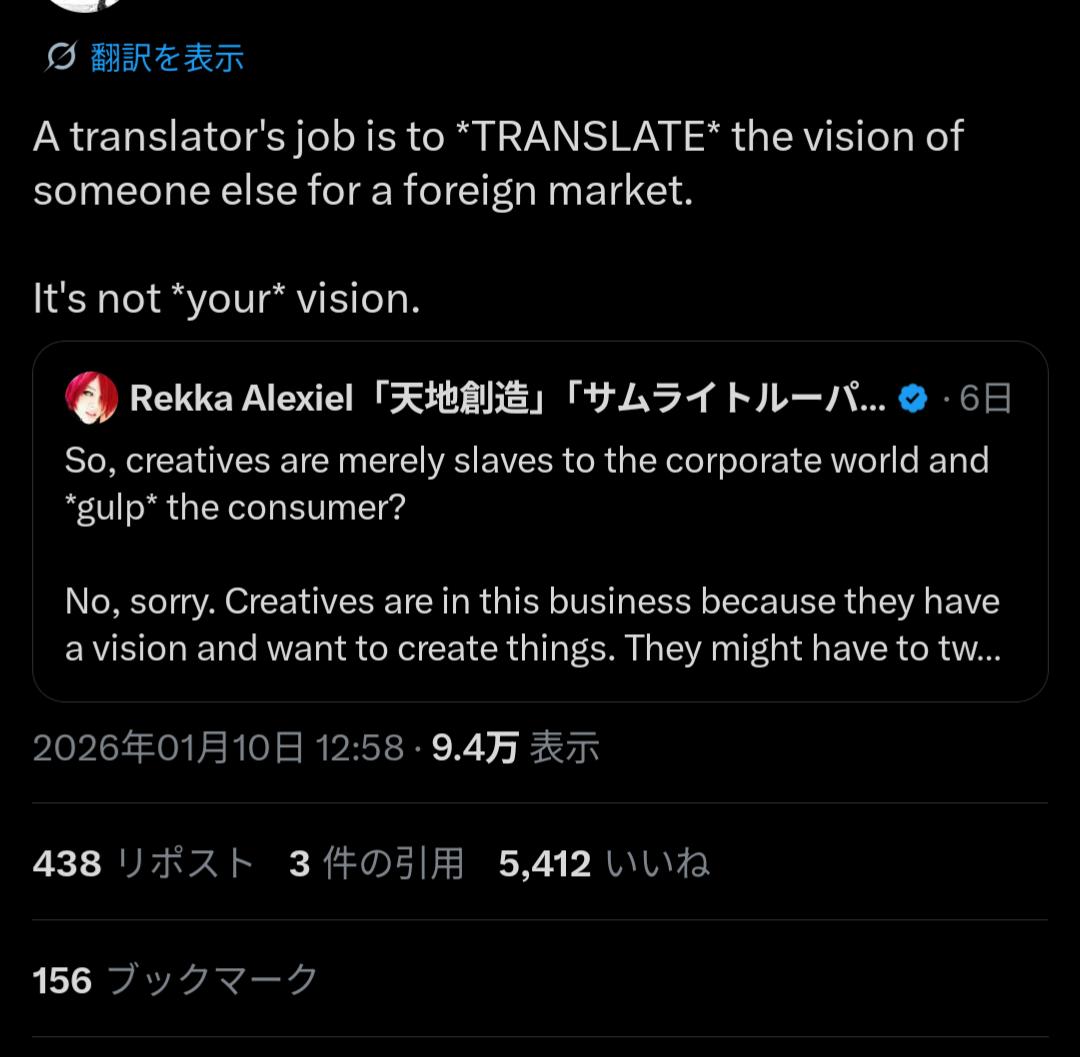Select the line 'It's not *your* vision.'
The image size is (1080, 1057).
227,298
